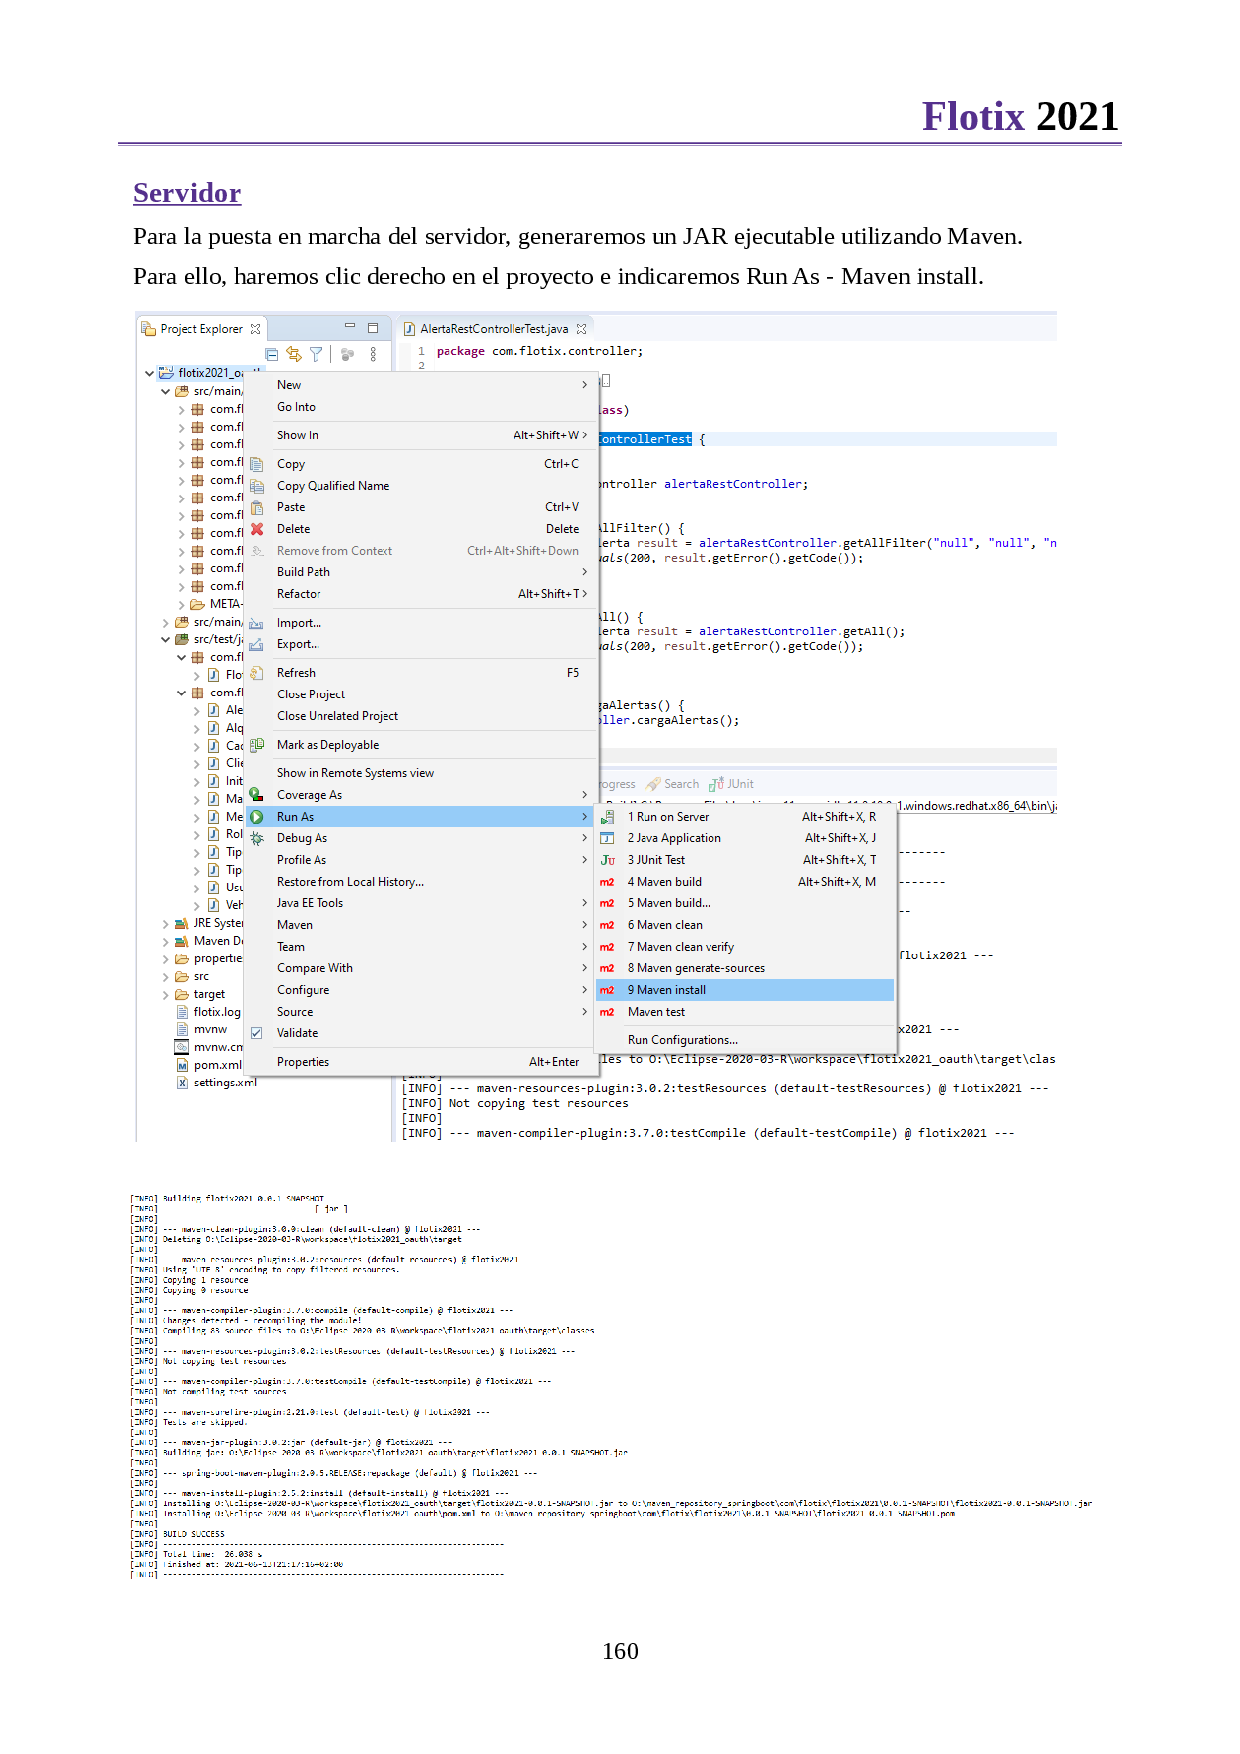This screenshot has height=1754, width=1240.
Task: Maximize the Project Explorer panel
Action: pyautogui.click(x=373, y=328)
